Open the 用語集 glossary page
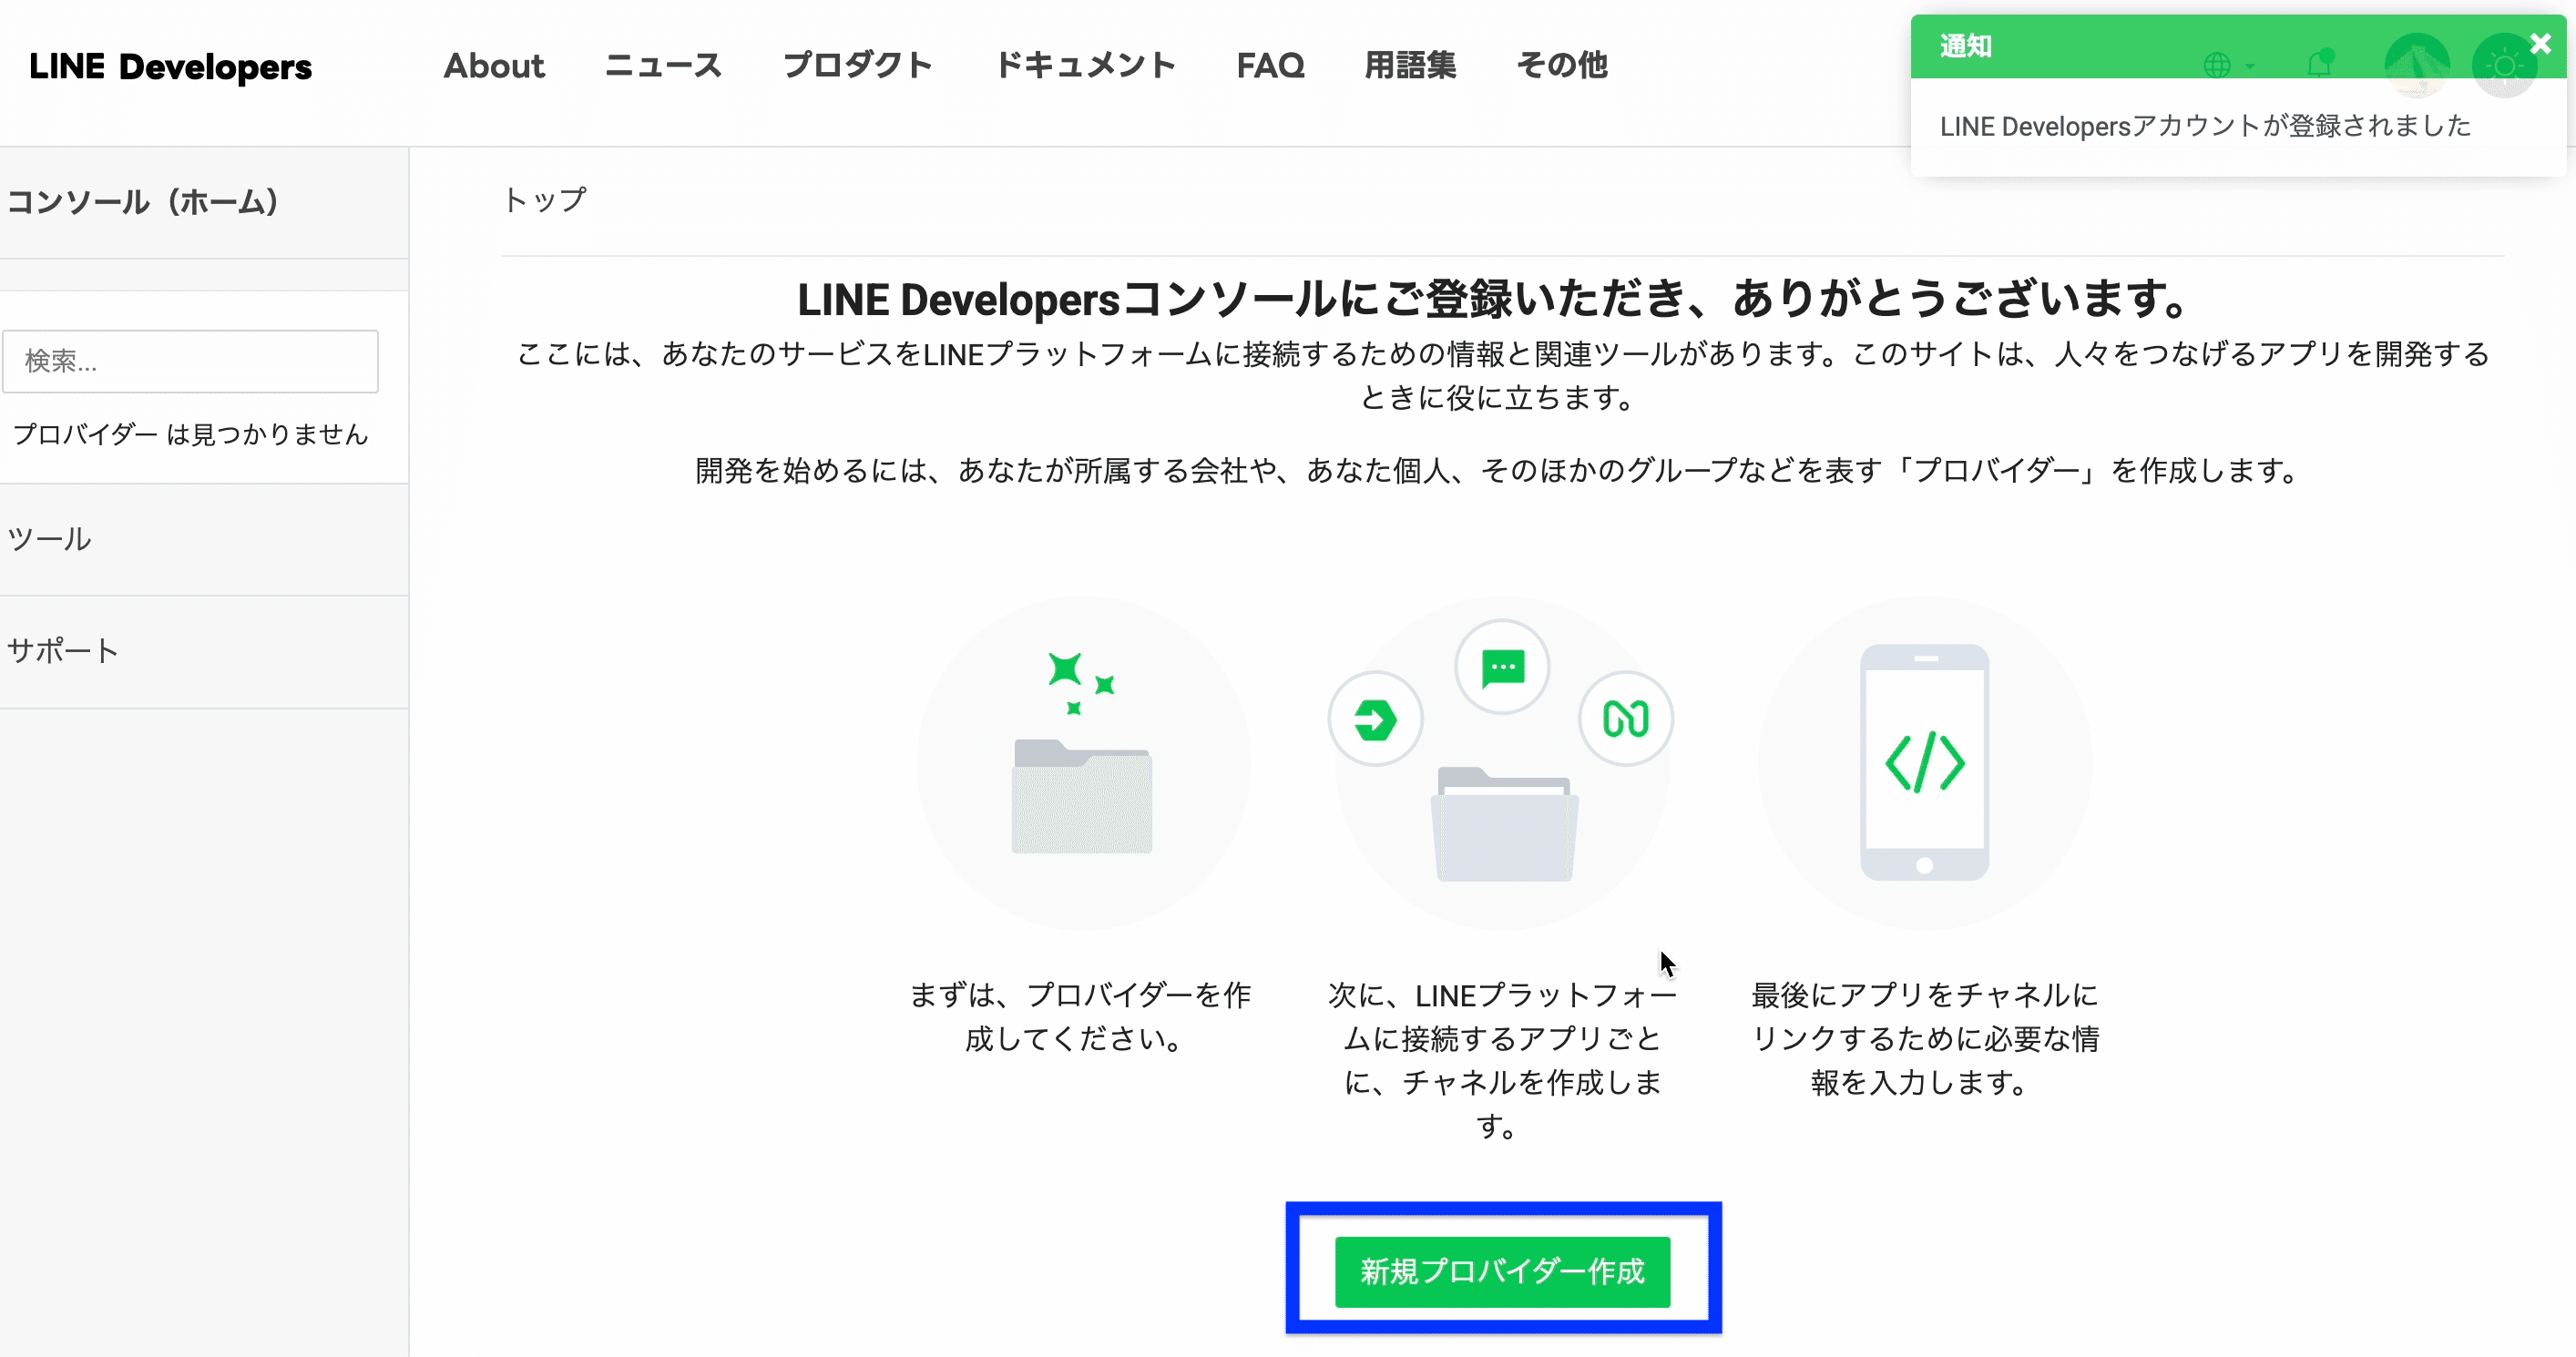 (x=1410, y=66)
